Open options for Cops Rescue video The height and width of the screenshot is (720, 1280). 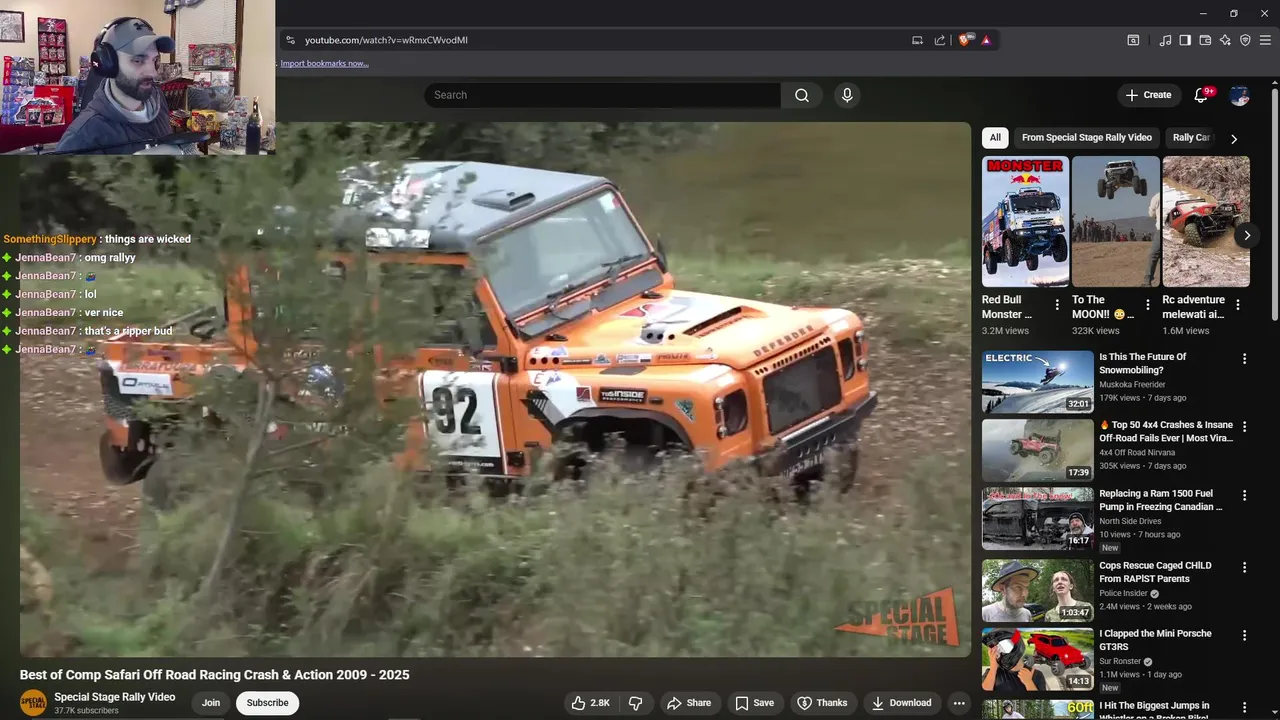(1245, 567)
